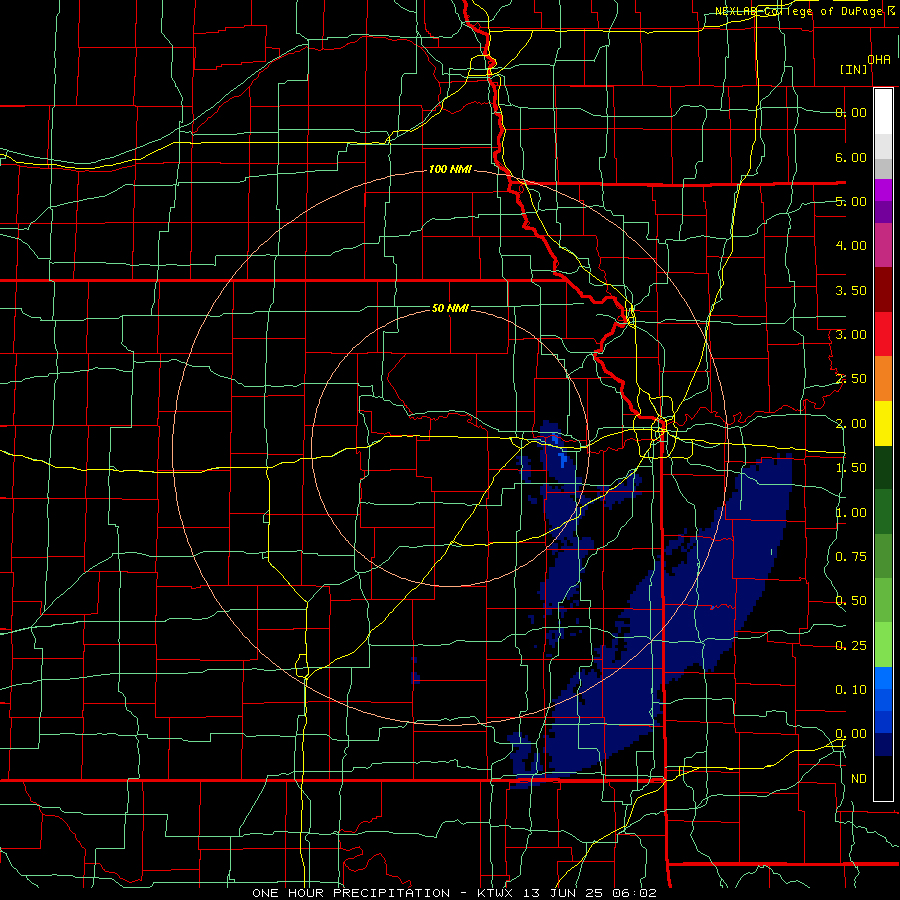
Task: Click the orange swatch in the color legend
Action: (x=883, y=378)
